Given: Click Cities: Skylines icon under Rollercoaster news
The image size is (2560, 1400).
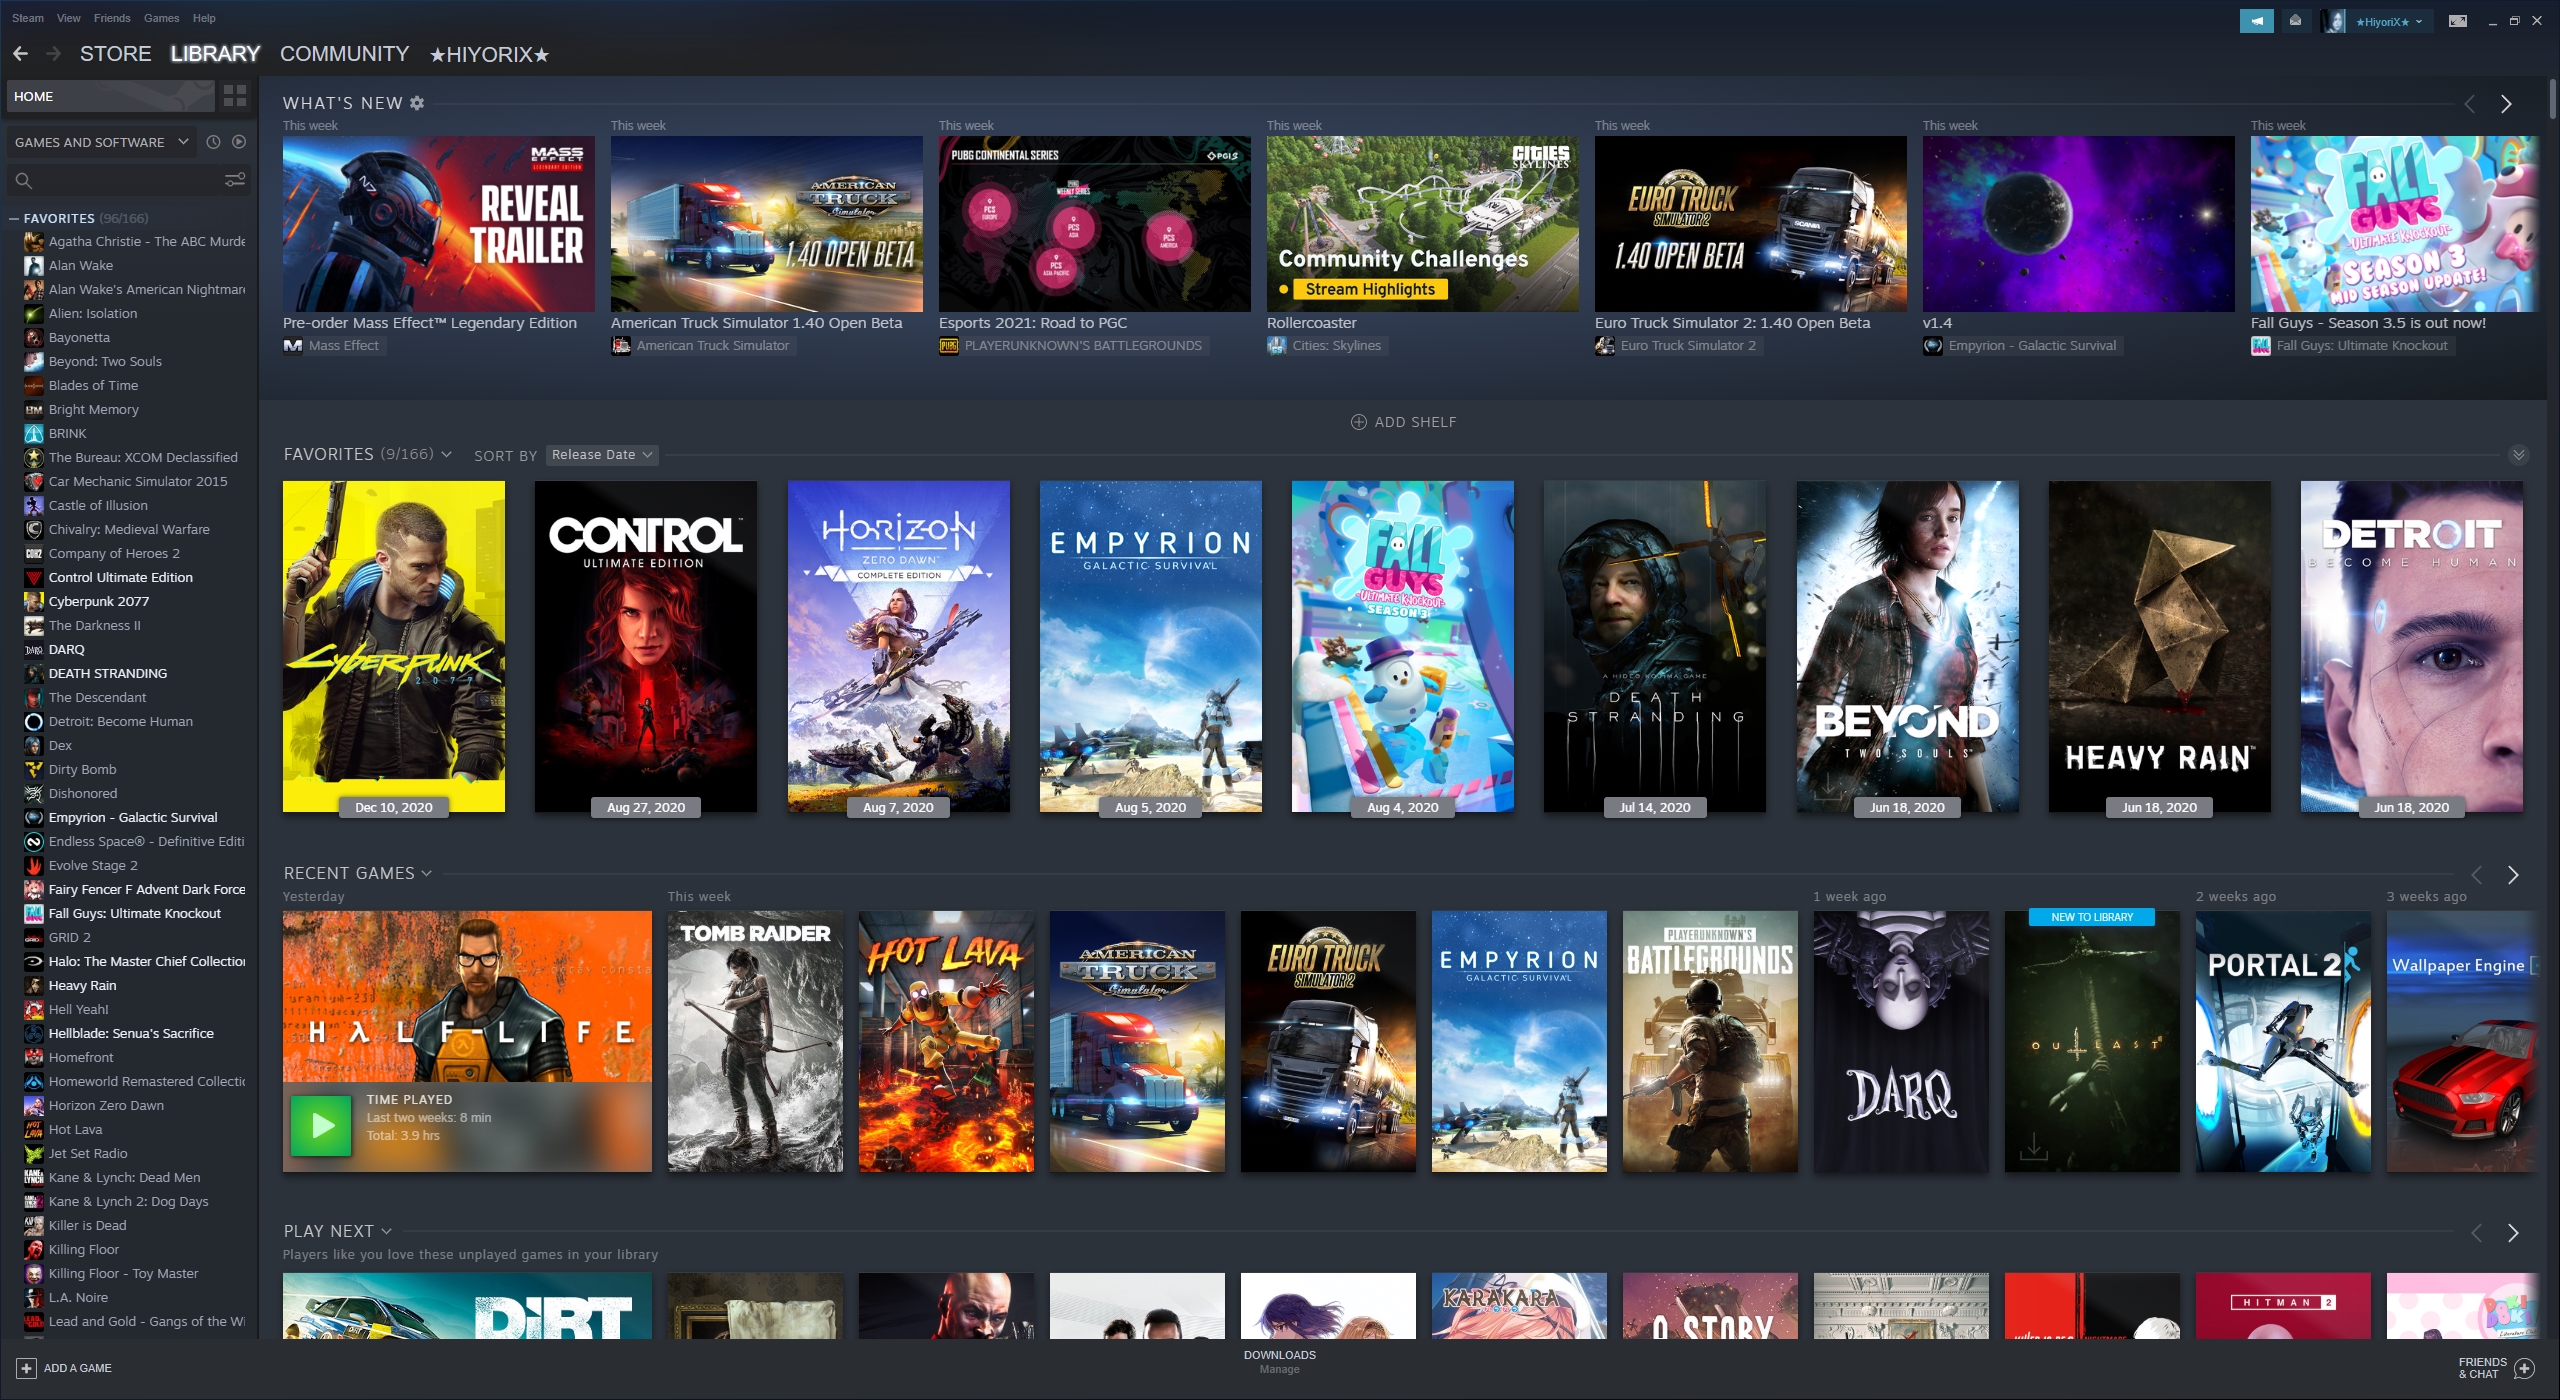Looking at the screenshot, I should pos(1277,346).
